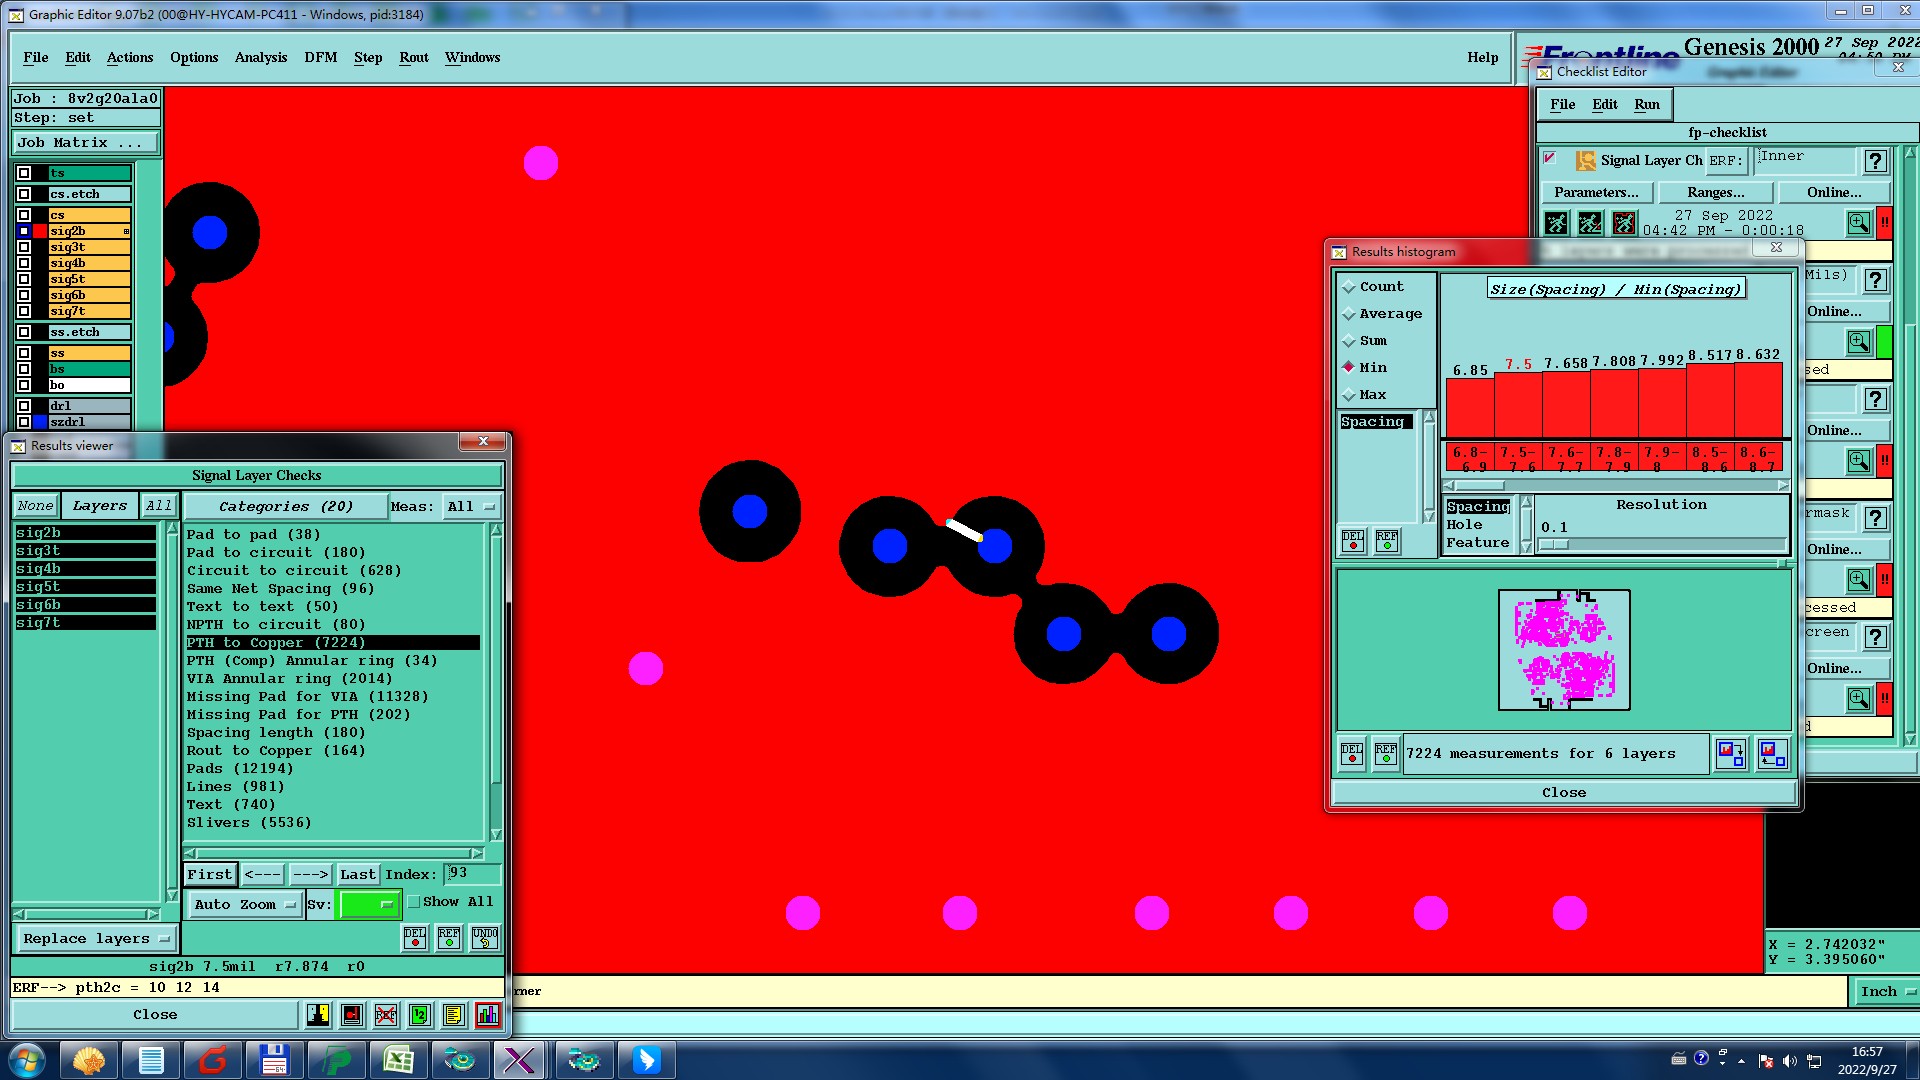
Task: Click the board distribution thumbnail
Action: (x=1564, y=650)
